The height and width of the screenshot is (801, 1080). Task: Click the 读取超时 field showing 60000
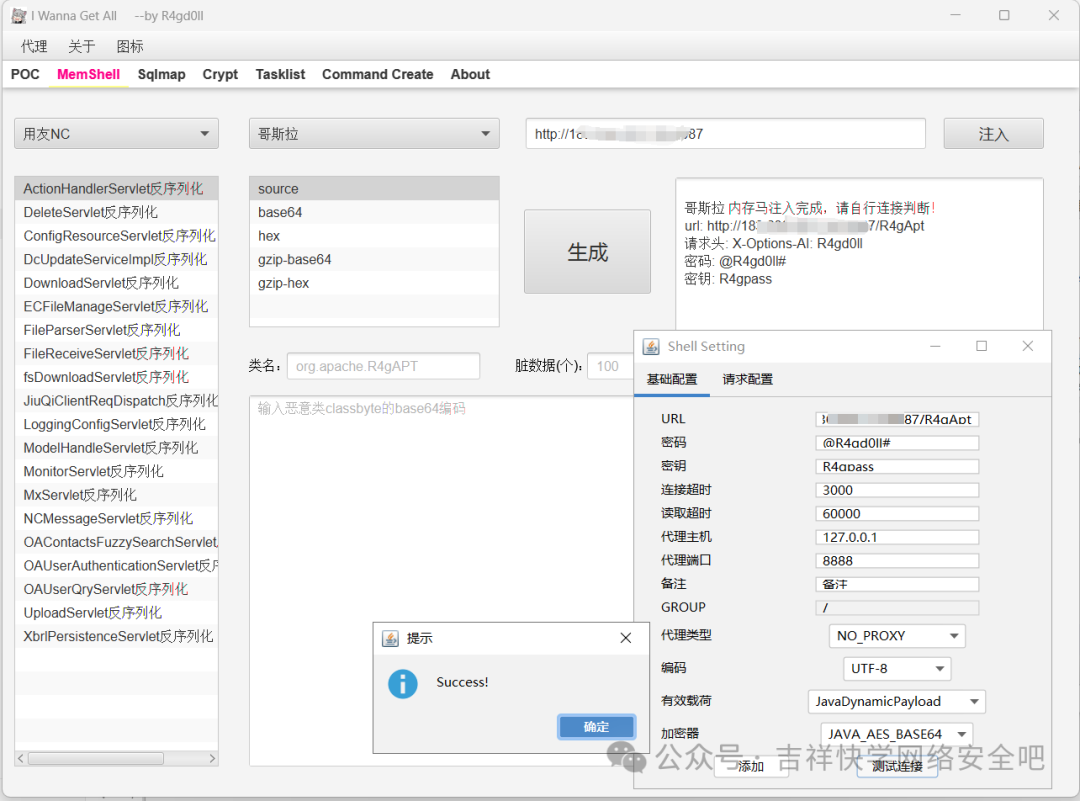(897, 513)
